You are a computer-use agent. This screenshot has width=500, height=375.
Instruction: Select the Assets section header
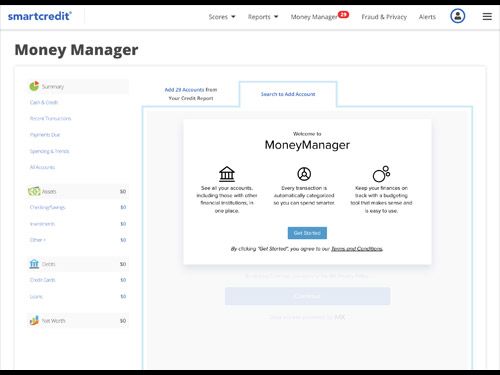click(77, 191)
